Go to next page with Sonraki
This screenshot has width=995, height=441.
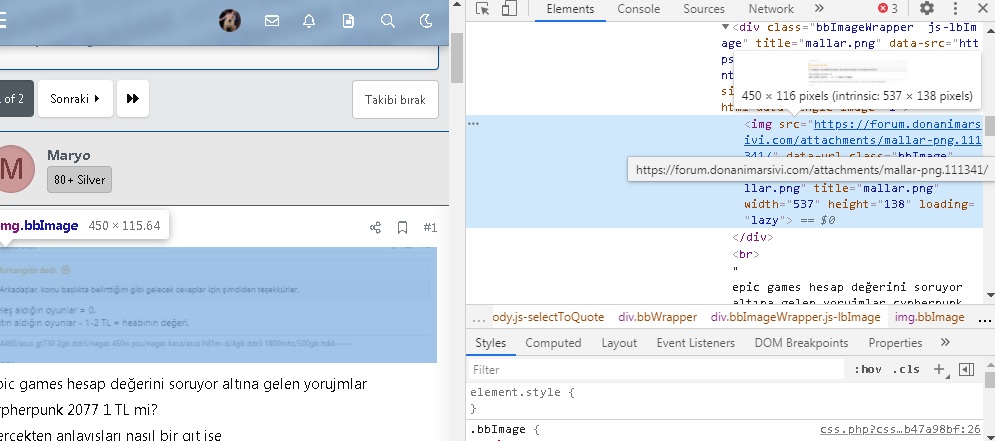tap(75, 99)
